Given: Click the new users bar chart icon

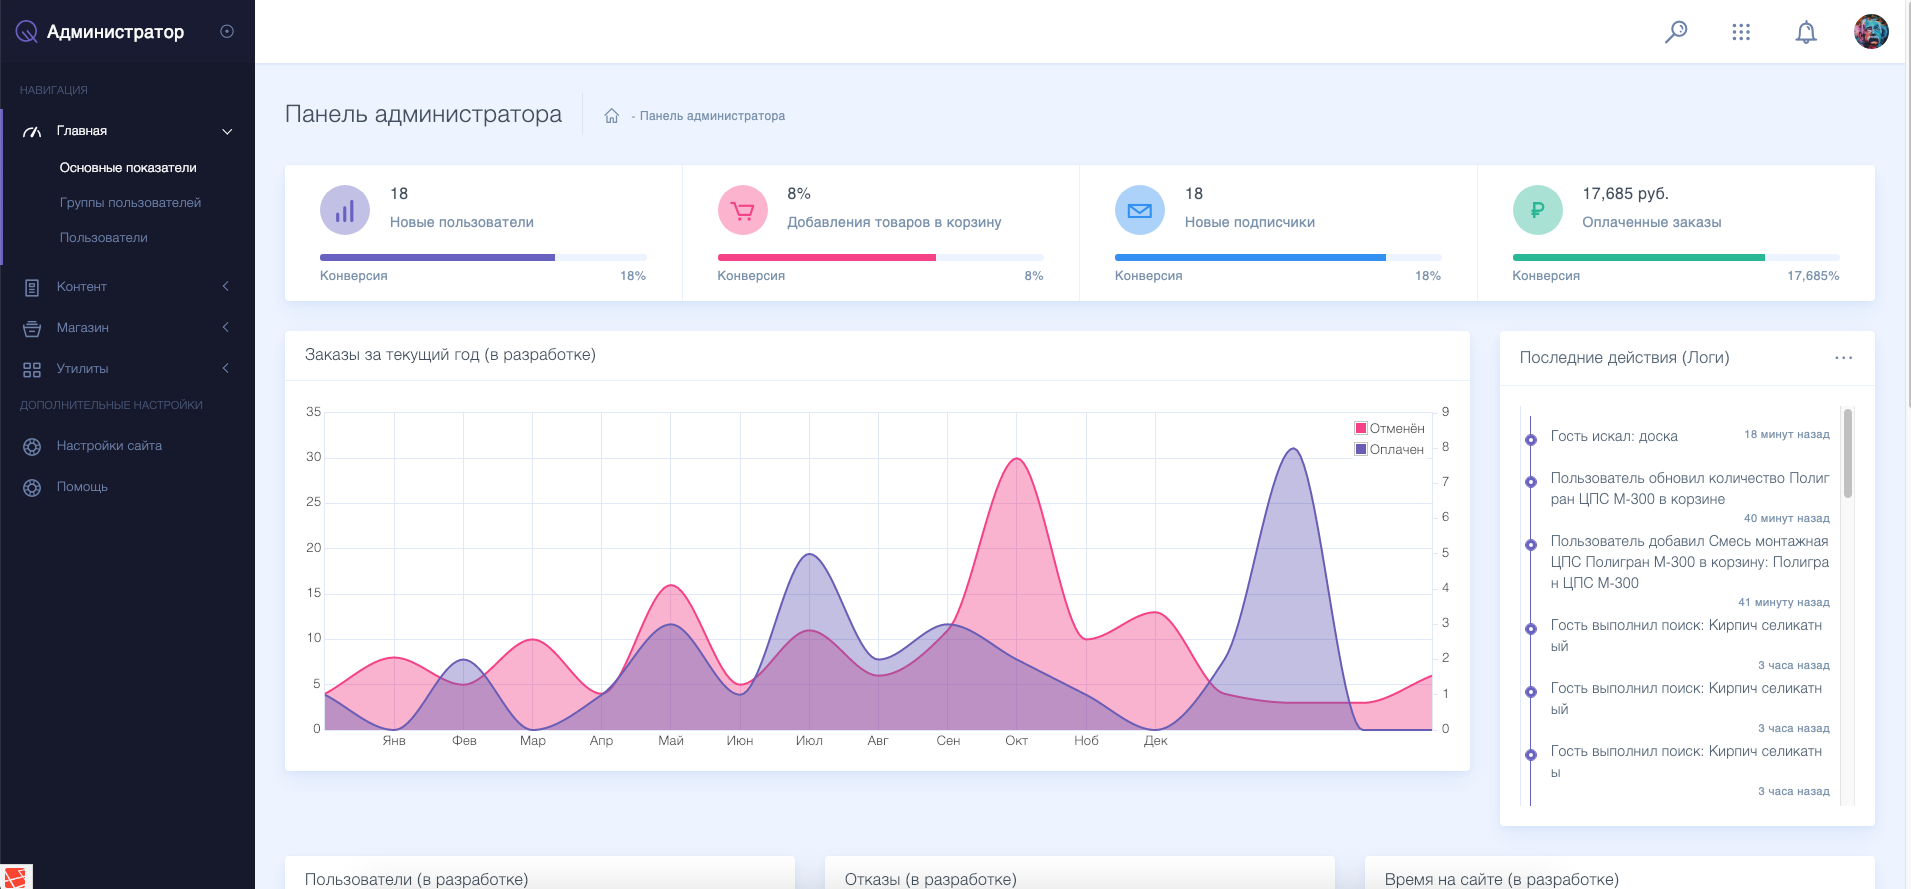Looking at the screenshot, I should (345, 210).
